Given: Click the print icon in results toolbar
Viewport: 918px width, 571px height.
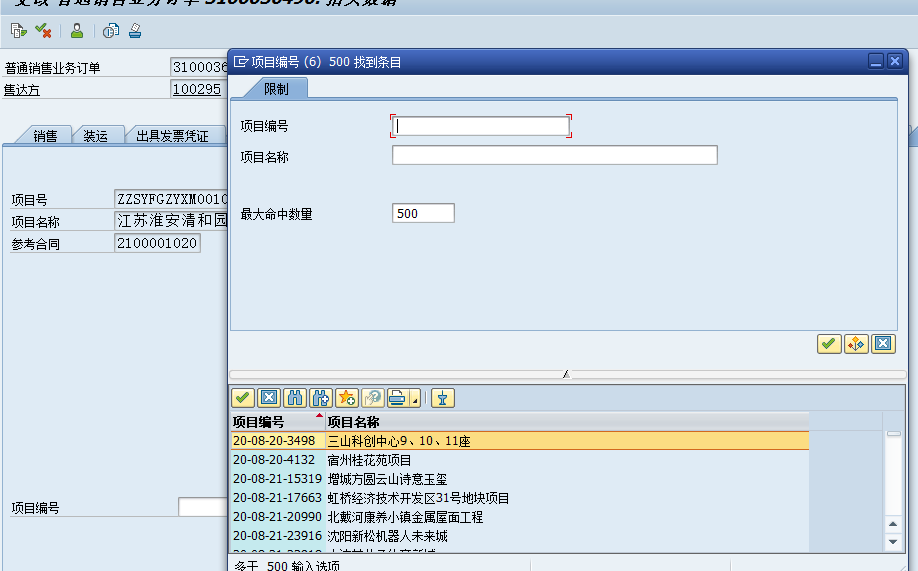Looking at the screenshot, I should tap(397, 398).
